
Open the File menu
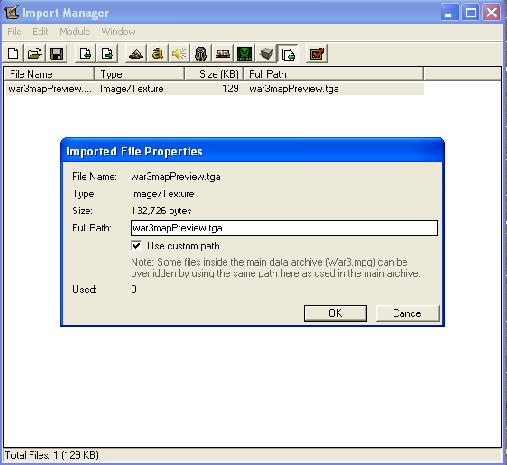coord(14,32)
